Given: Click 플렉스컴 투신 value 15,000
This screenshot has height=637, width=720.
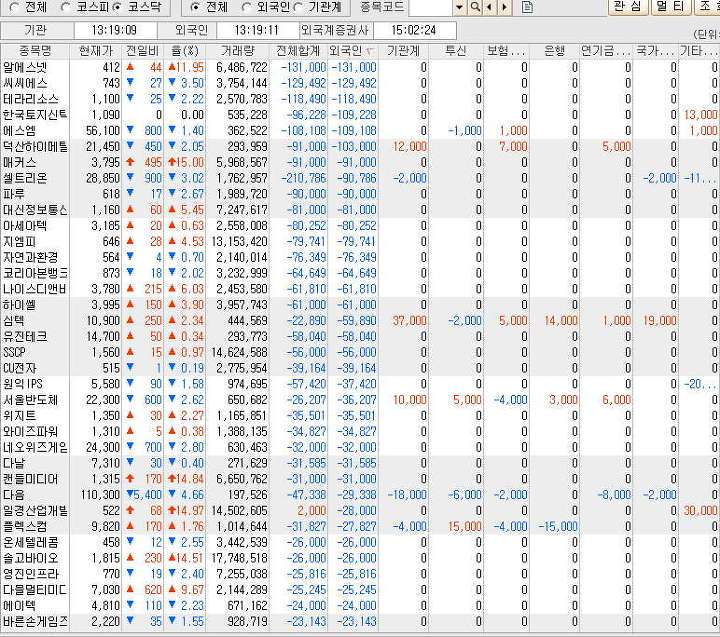Looking at the screenshot, I should pyautogui.click(x=465, y=527).
